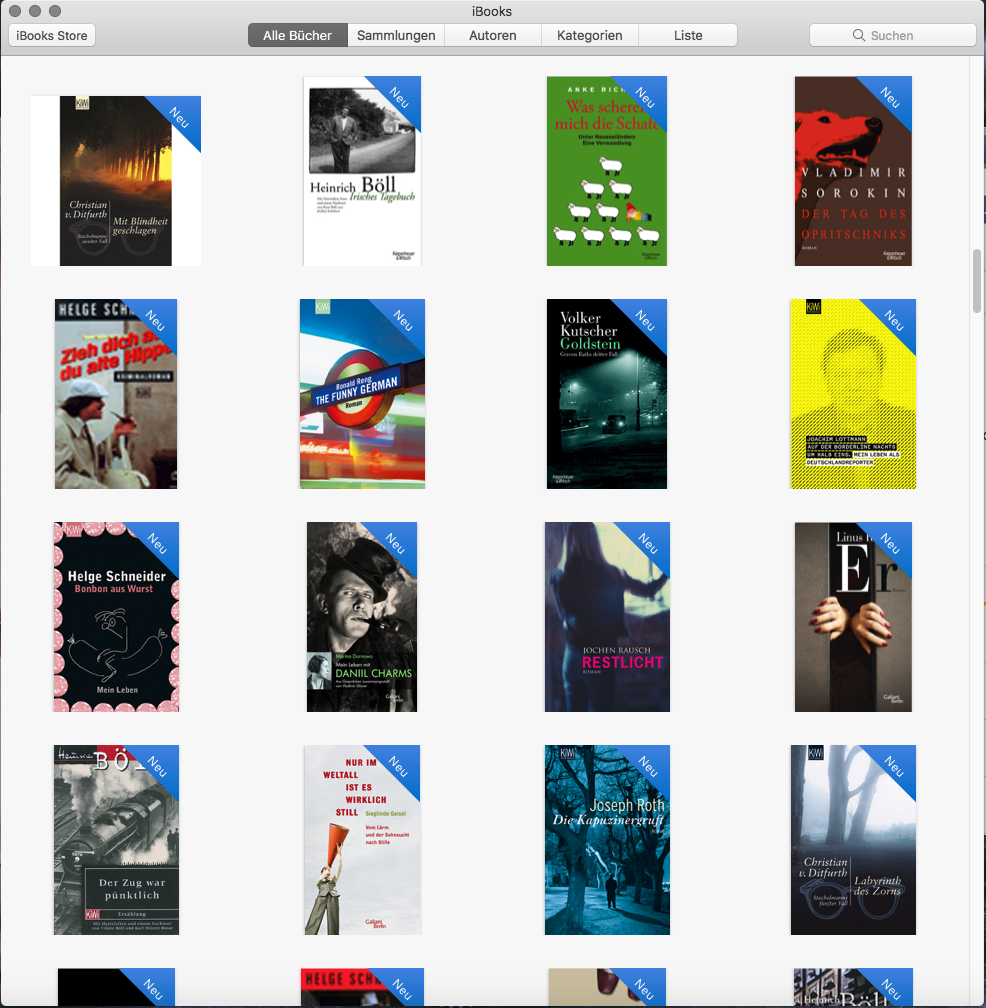
Task: Open Joseph Roth's Die Kapuzinergruft
Action: 607,840
